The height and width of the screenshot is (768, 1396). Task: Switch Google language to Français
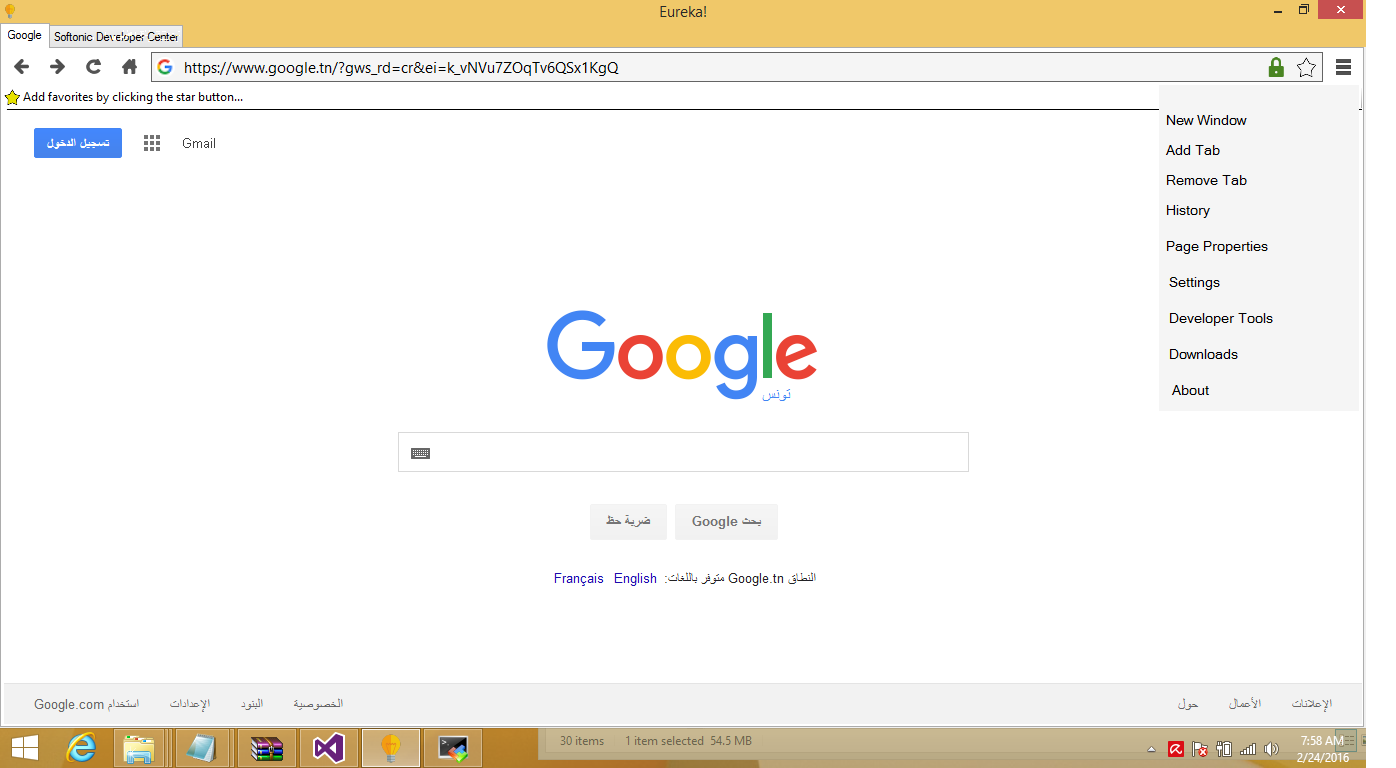coord(579,578)
